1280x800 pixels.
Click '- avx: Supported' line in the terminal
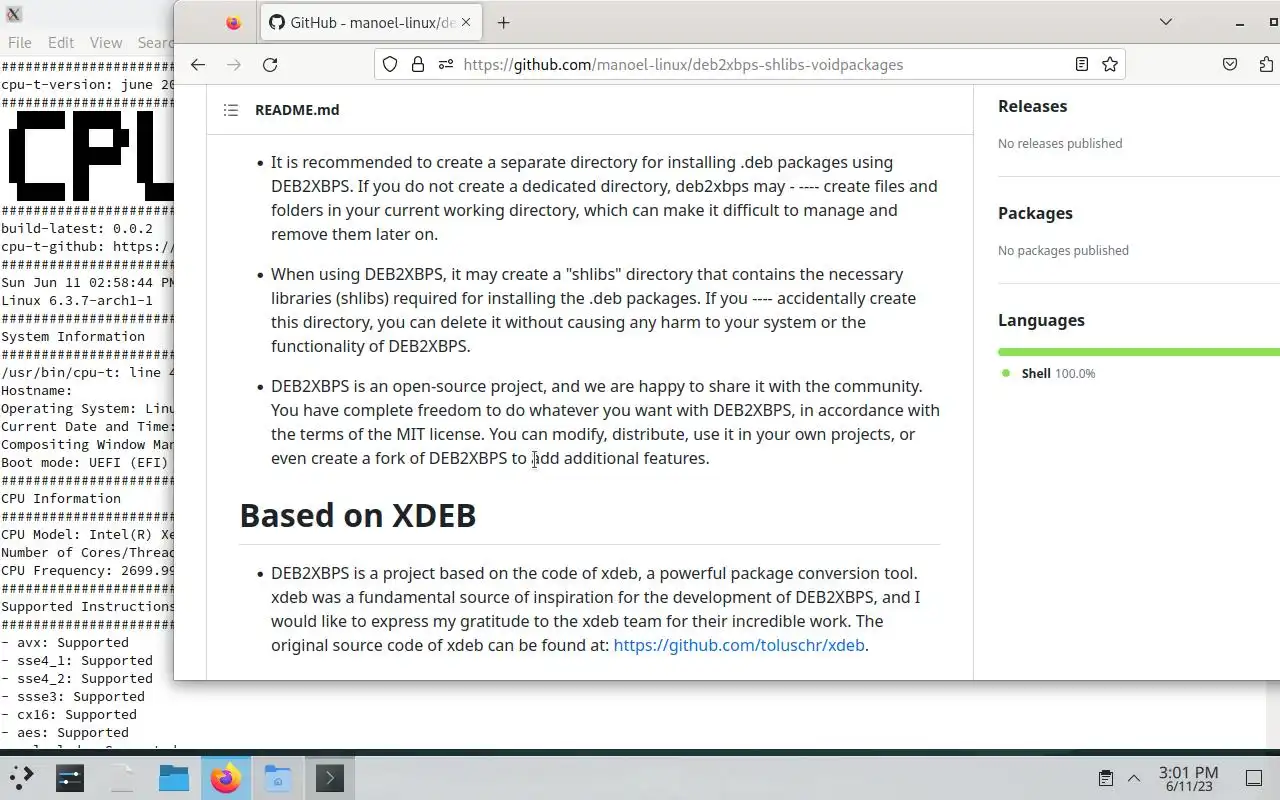point(65,643)
